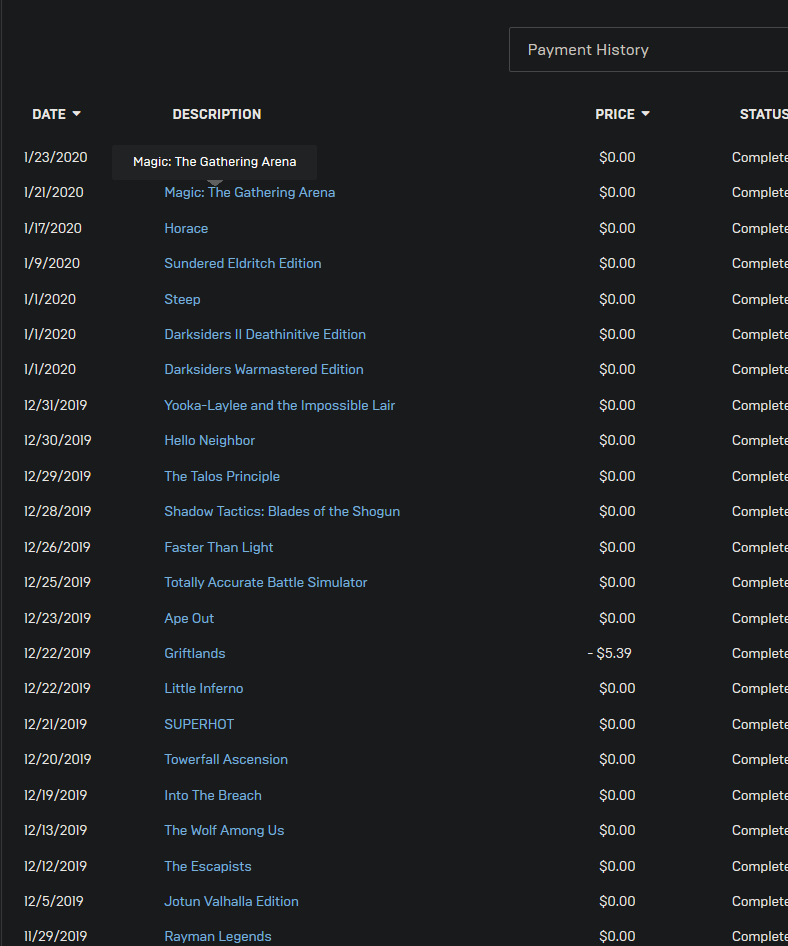Select the date 12/21/2019

click(x=56, y=725)
